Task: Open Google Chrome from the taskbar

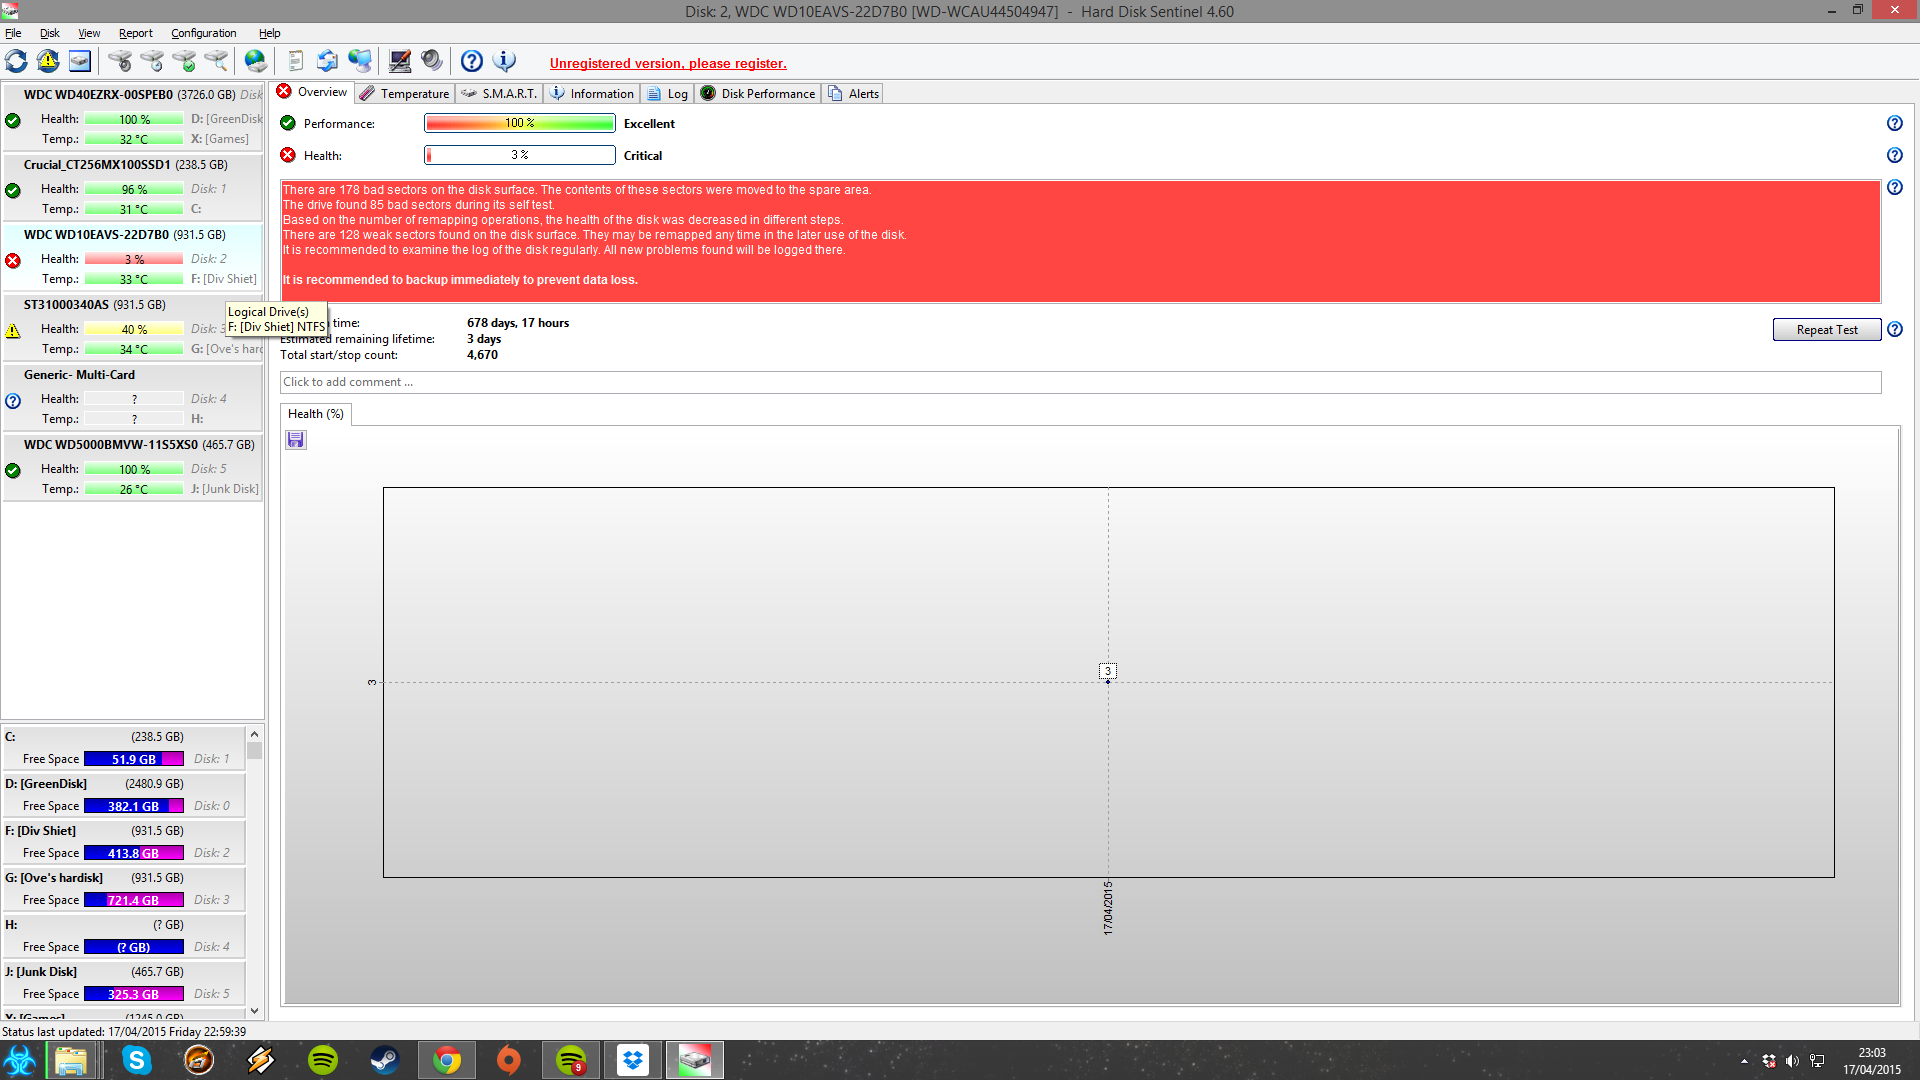Action: click(x=447, y=1060)
